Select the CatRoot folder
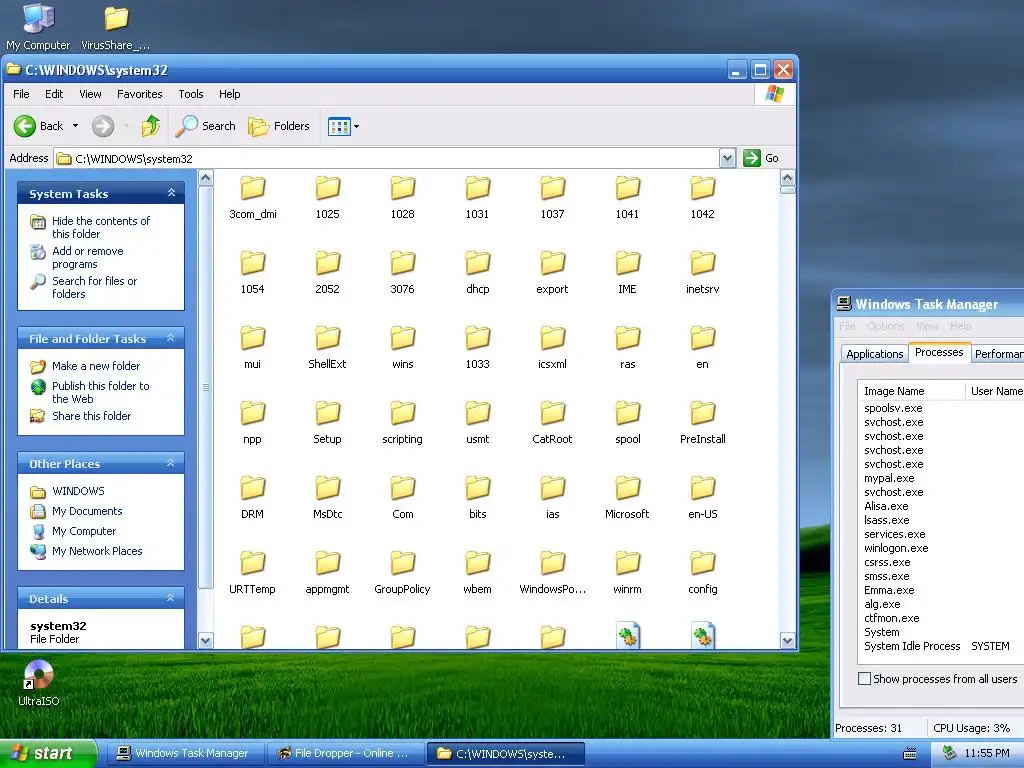The height and width of the screenshot is (768, 1024). pos(552,422)
